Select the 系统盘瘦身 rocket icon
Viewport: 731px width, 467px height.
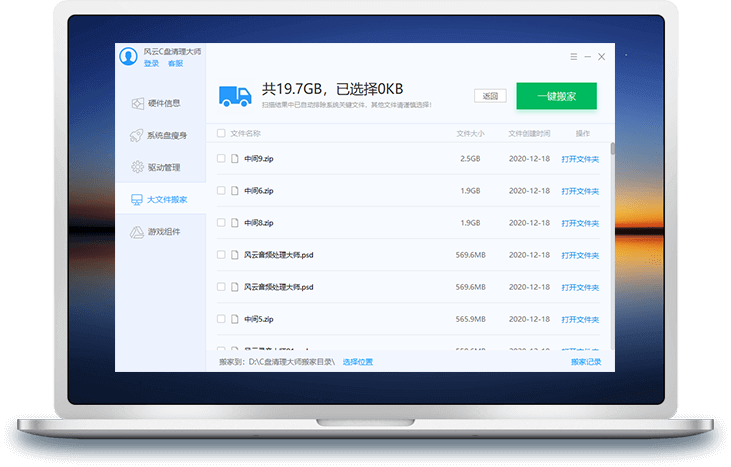click(x=137, y=135)
